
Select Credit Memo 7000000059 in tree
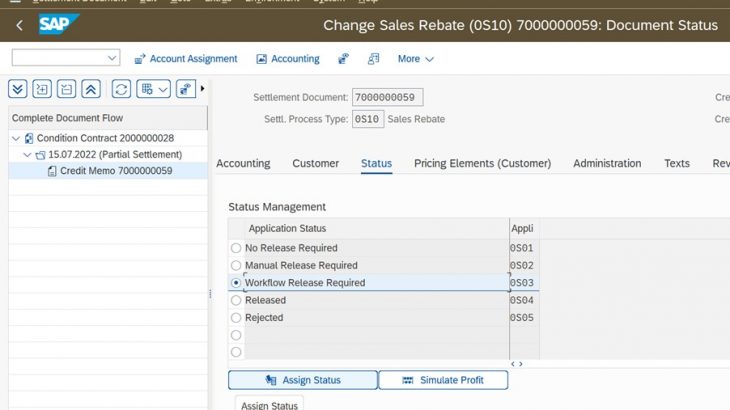click(x=116, y=171)
